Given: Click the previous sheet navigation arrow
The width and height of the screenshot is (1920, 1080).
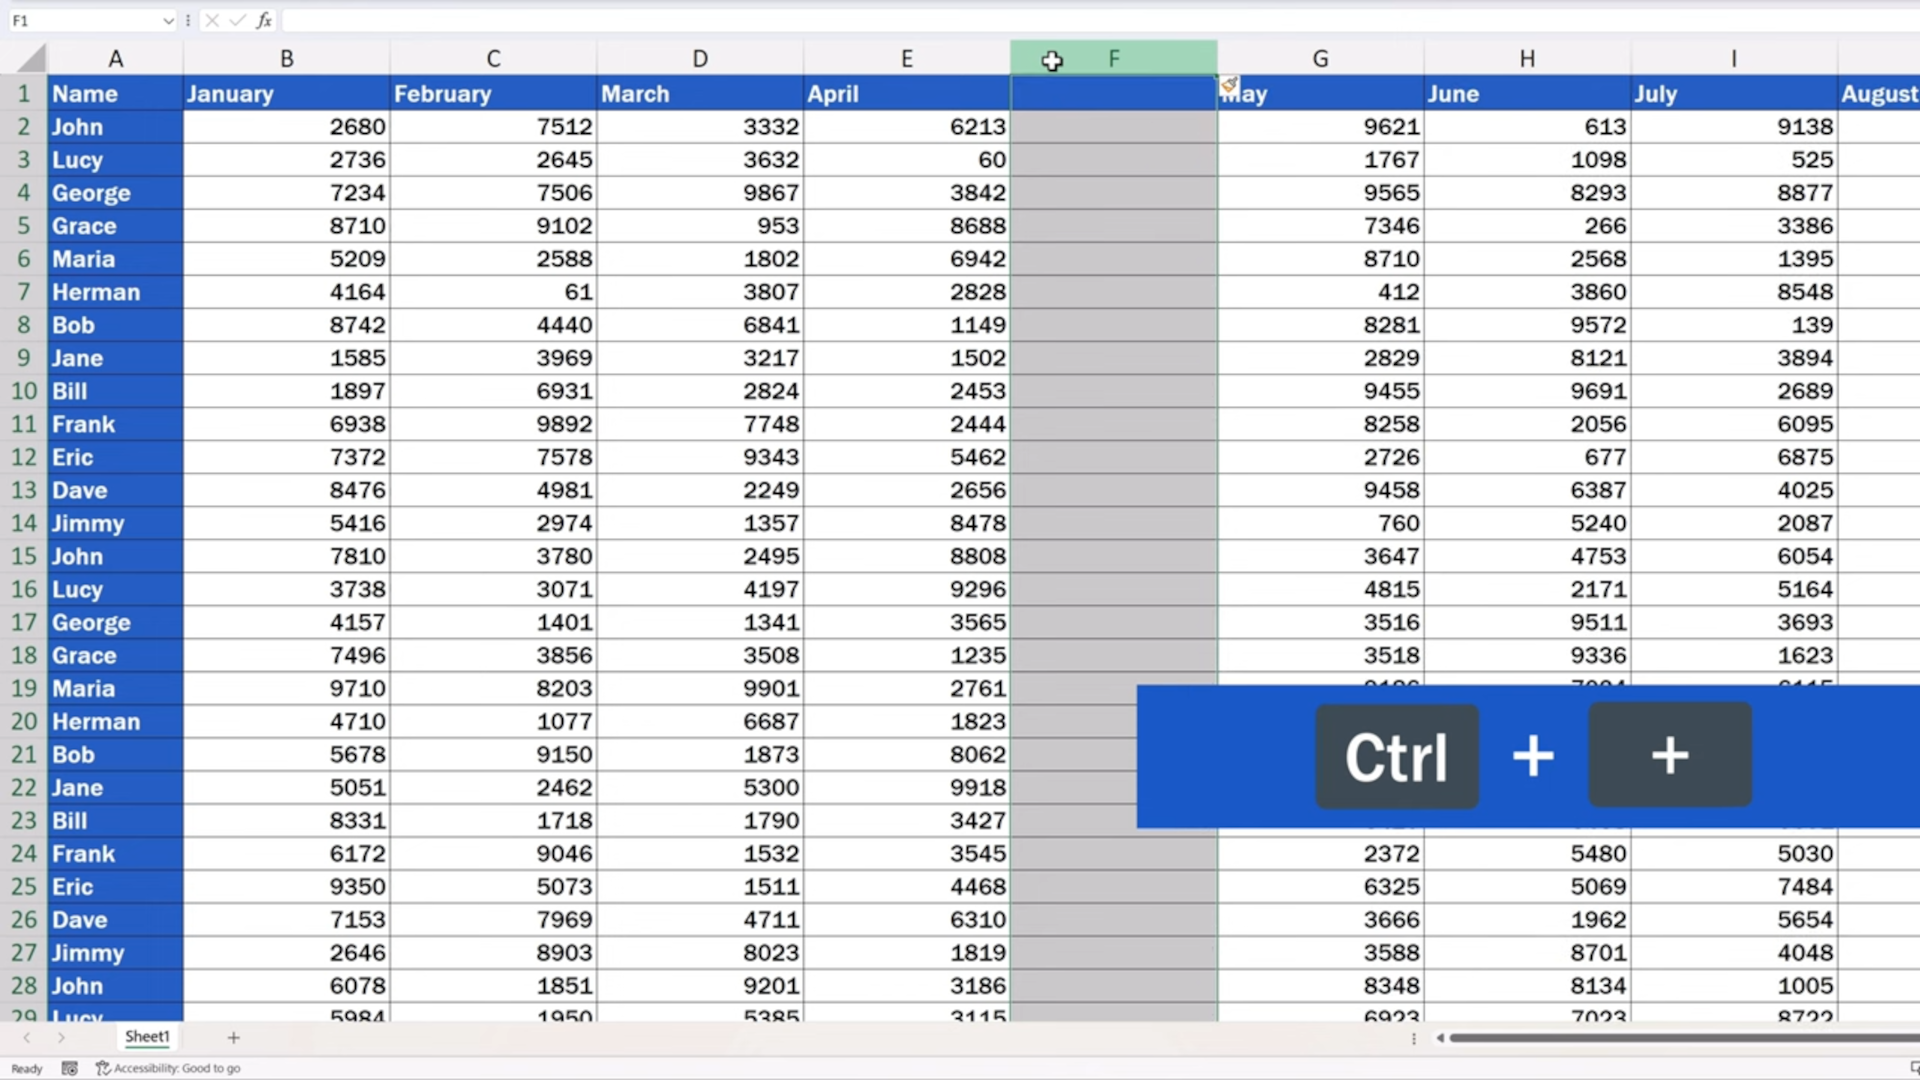Looking at the screenshot, I should 28,1038.
